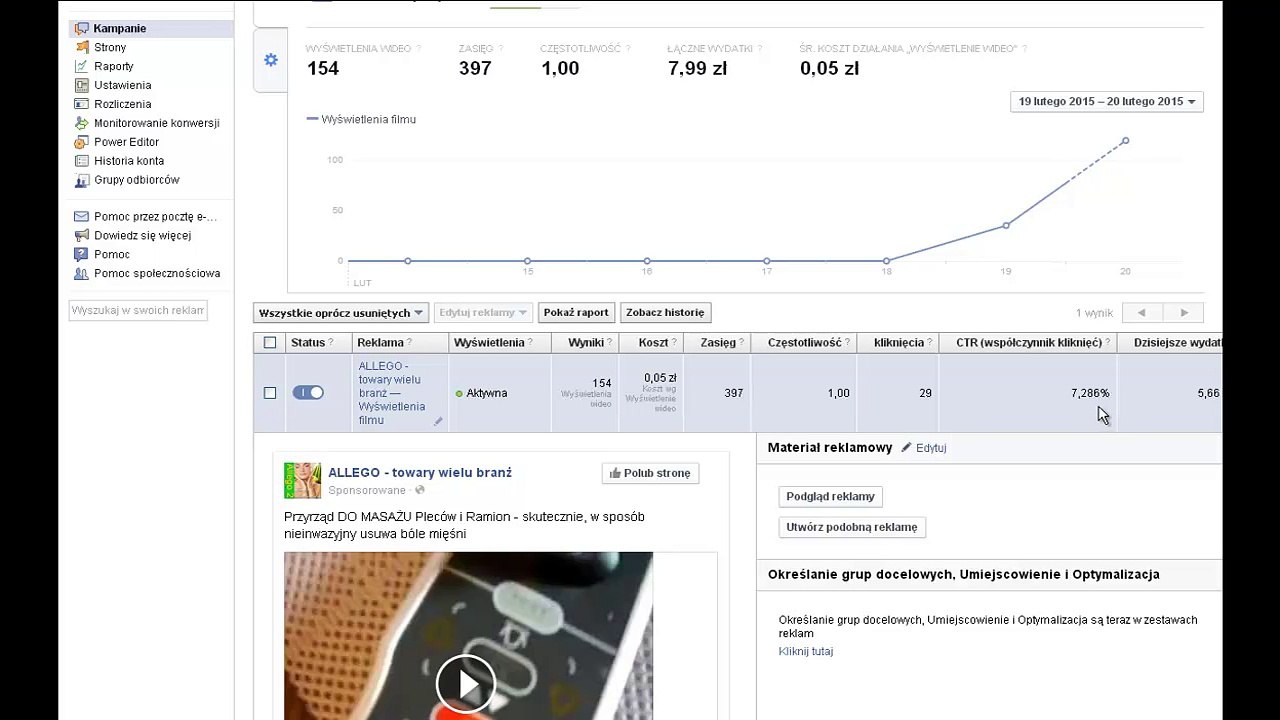Click the pencil icon beside the ad name
Viewport: 1280px width, 720px height.
tap(438, 421)
